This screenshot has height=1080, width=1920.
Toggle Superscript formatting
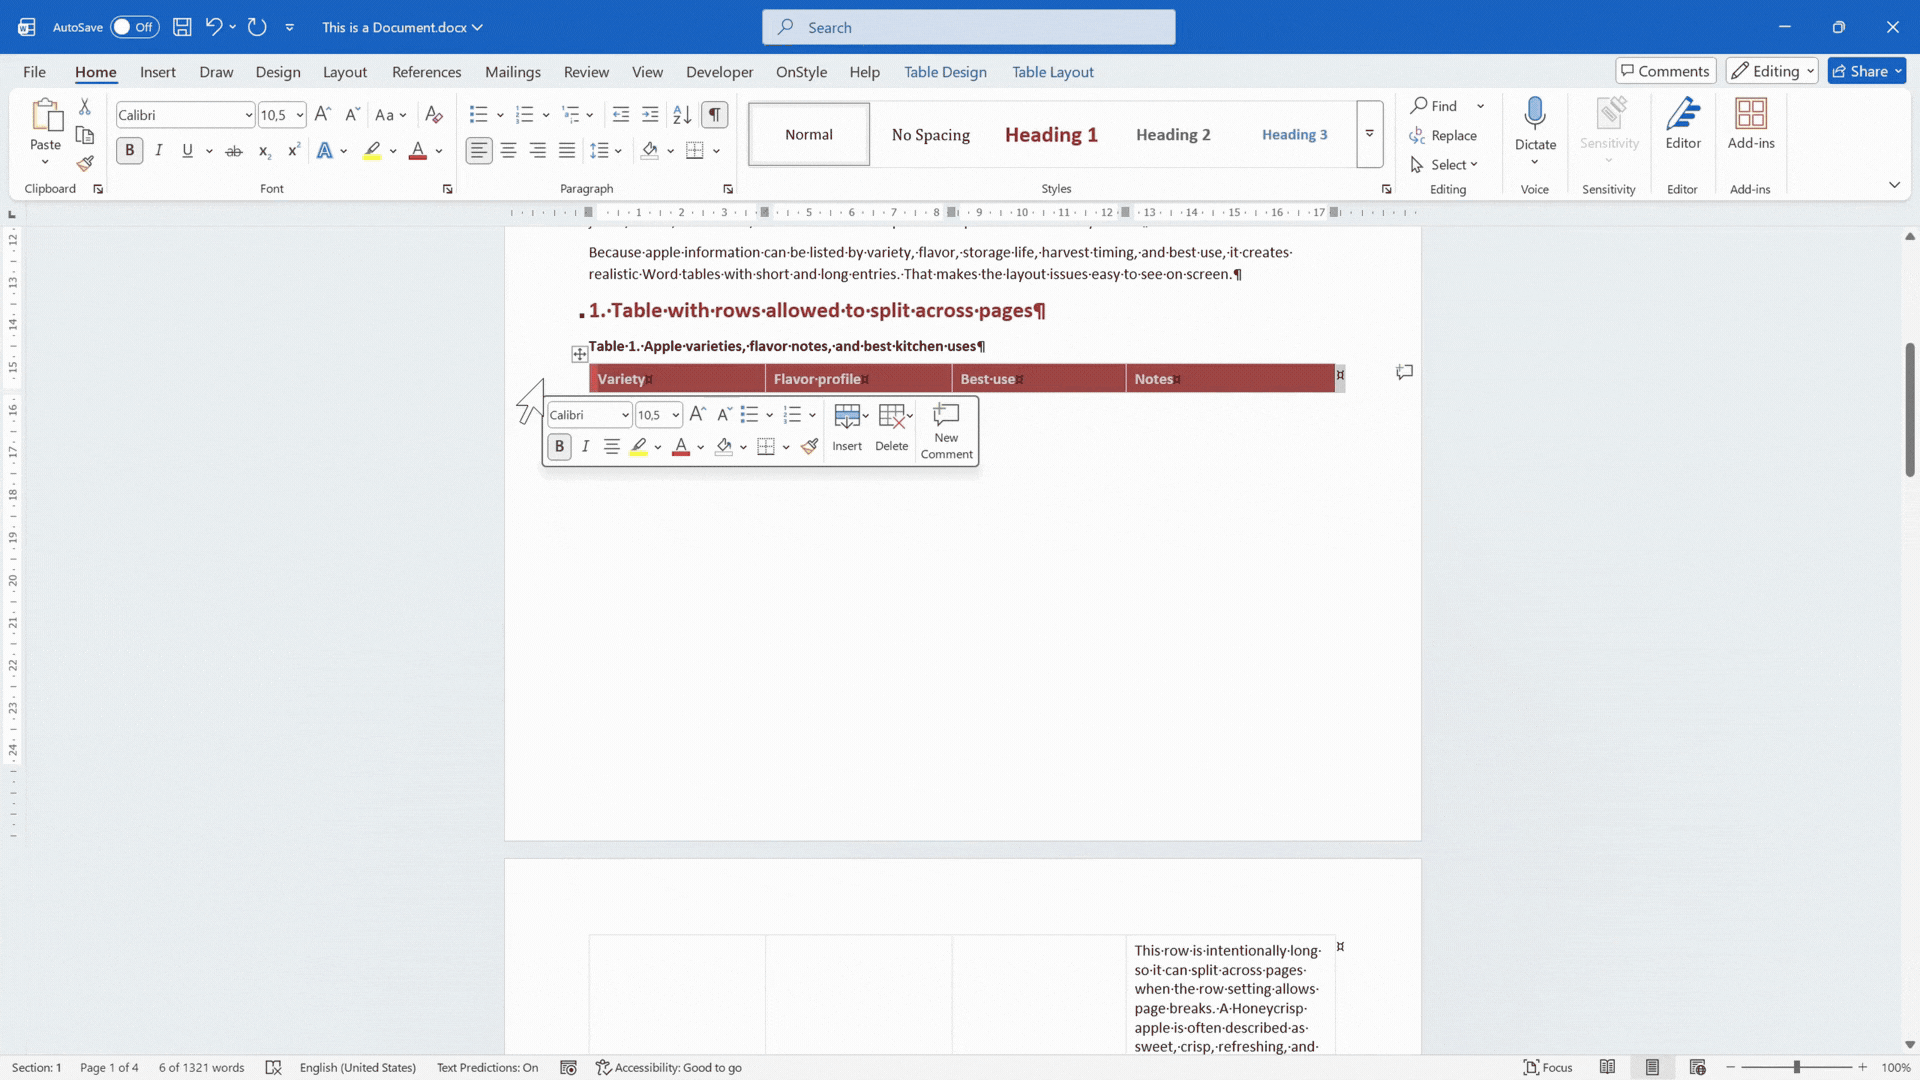293,151
